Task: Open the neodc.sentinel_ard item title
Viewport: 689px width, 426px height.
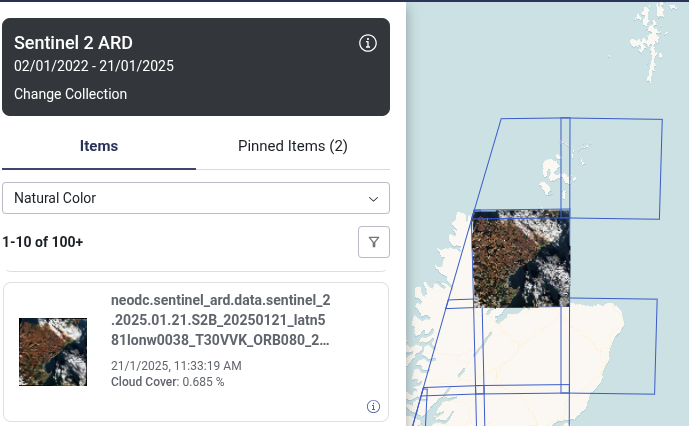Action: coord(220,320)
